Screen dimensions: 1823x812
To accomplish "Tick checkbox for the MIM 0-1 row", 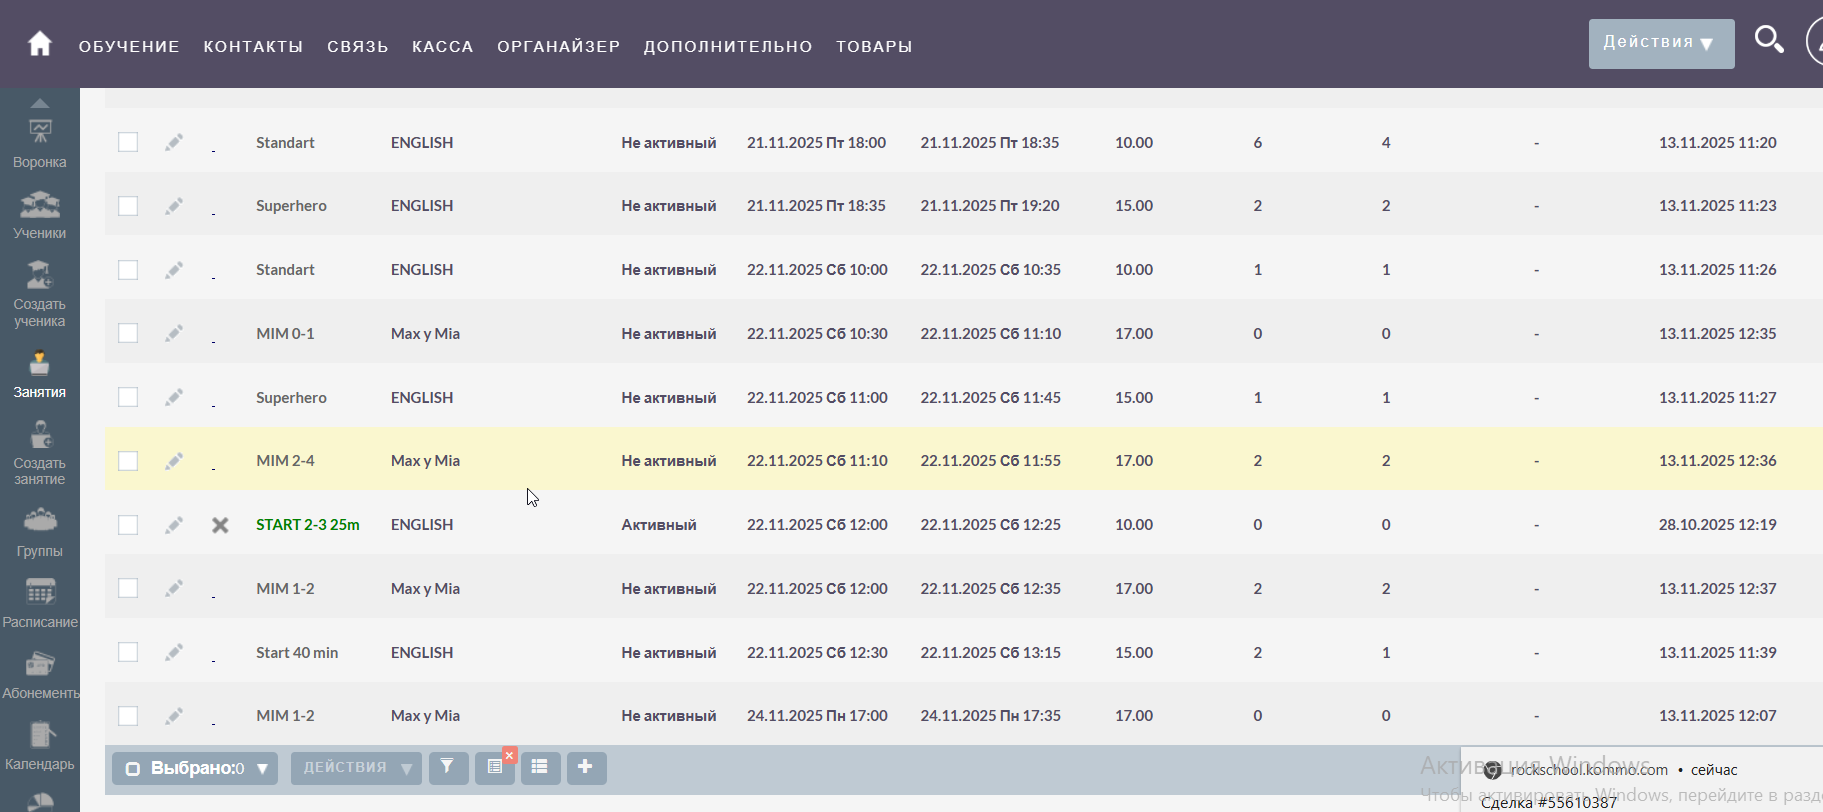I will pyautogui.click(x=128, y=333).
